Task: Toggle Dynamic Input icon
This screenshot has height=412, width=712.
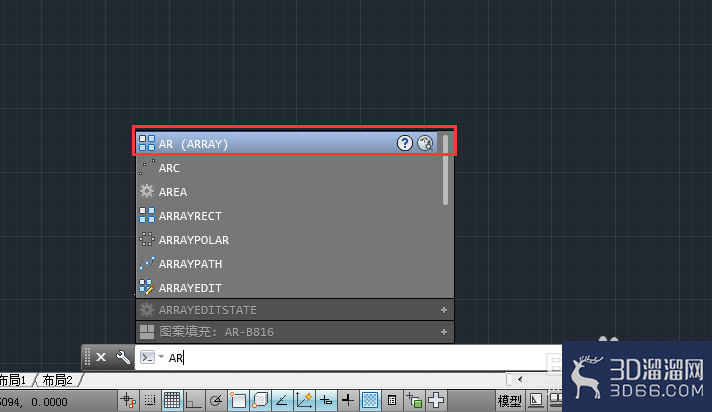Action: 326,401
